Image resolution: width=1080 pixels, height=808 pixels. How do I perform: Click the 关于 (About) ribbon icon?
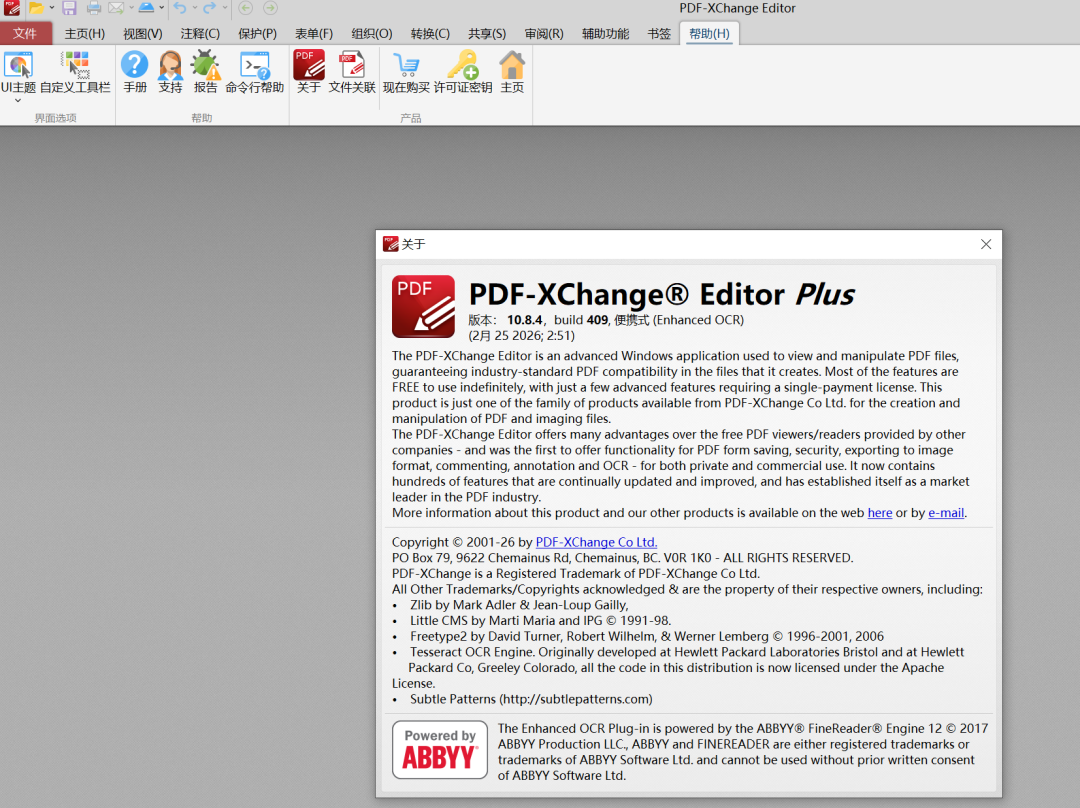[x=309, y=72]
